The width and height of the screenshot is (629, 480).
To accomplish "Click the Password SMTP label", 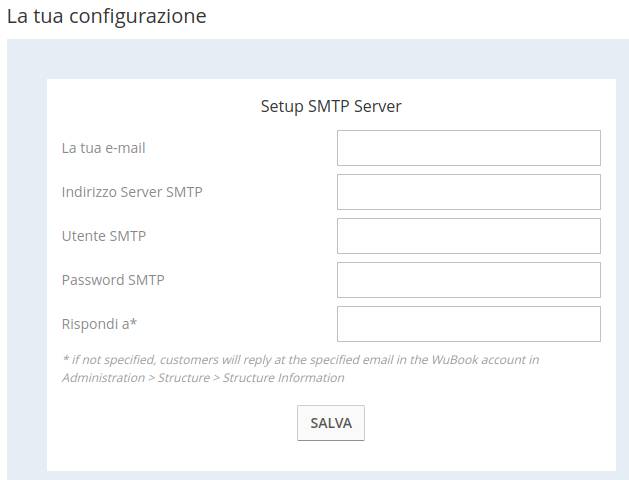I will click(113, 280).
